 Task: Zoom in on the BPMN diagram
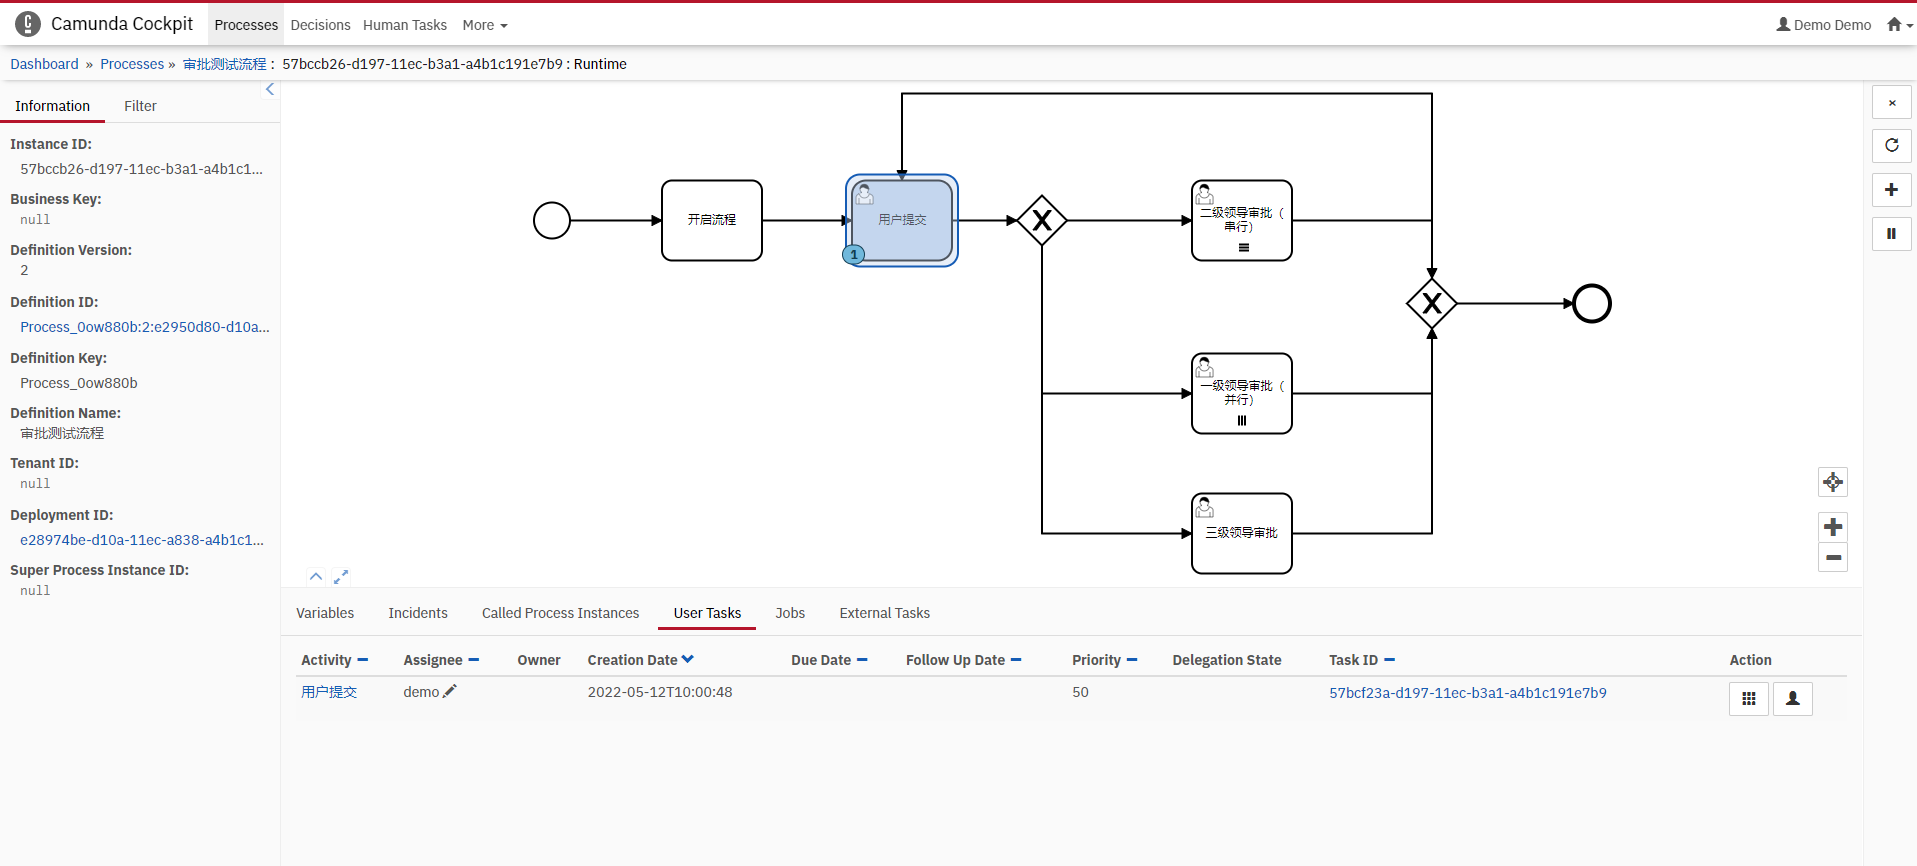(x=1832, y=527)
